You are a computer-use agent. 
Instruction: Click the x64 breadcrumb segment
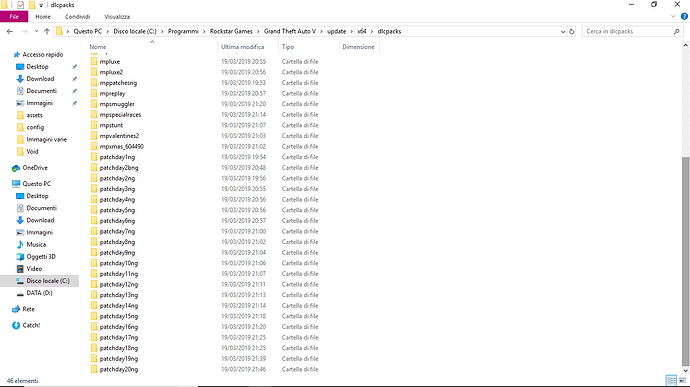tap(362, 31)
